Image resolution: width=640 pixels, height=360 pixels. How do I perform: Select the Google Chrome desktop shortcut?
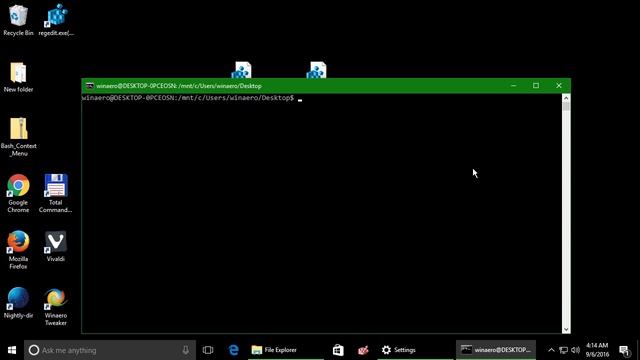pyautogui.click(x=18, y=193)
